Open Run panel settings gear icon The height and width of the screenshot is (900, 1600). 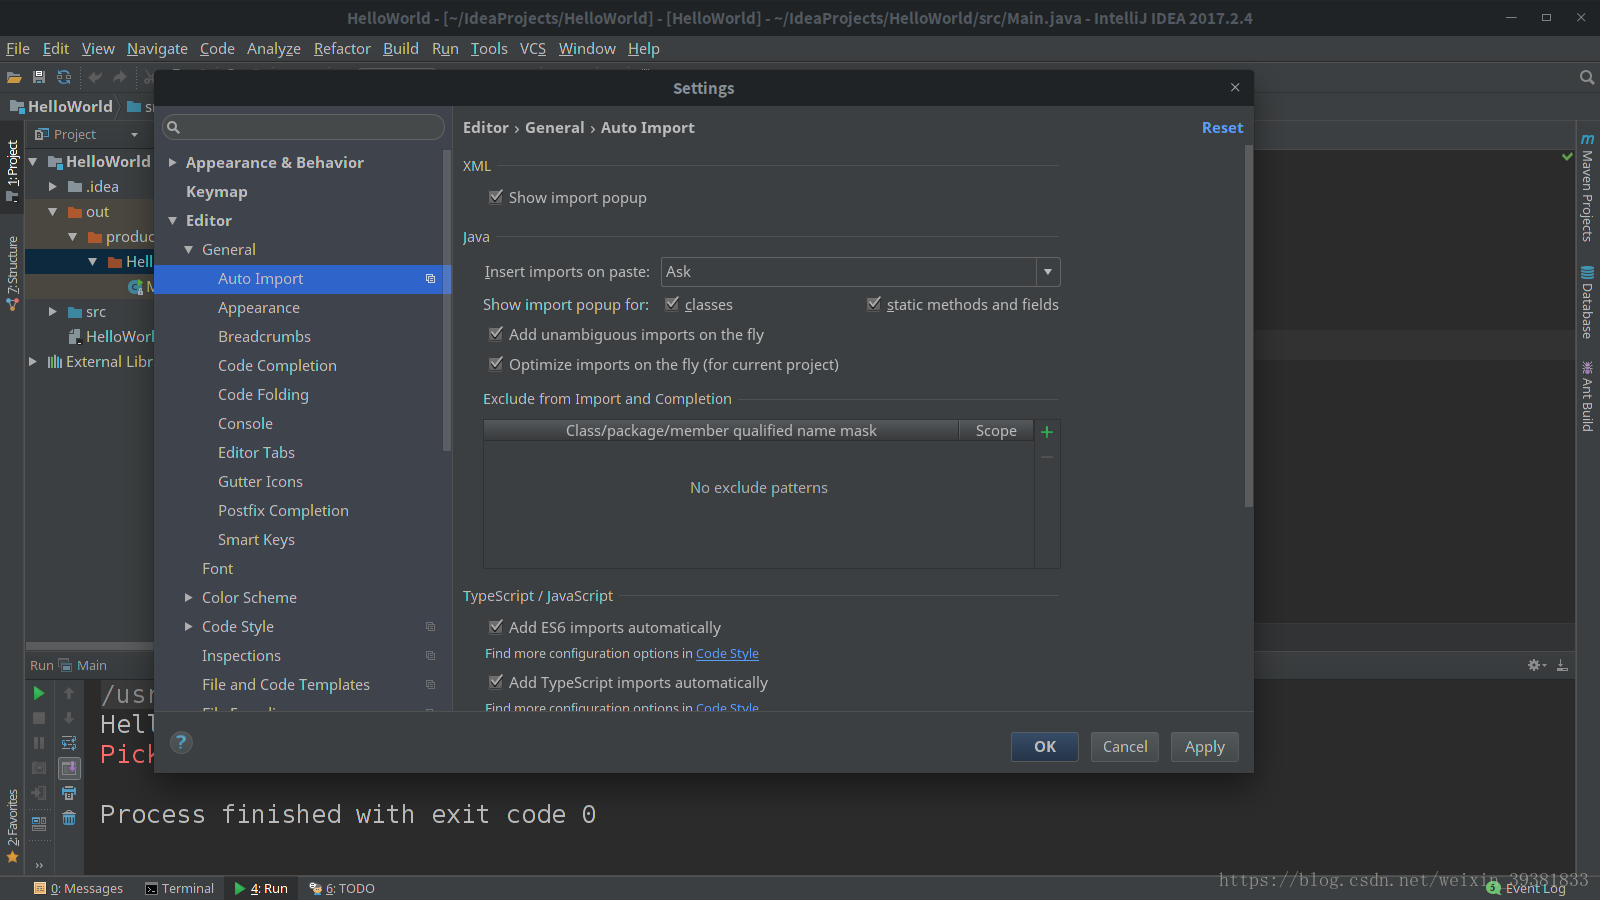point(1537,665)
